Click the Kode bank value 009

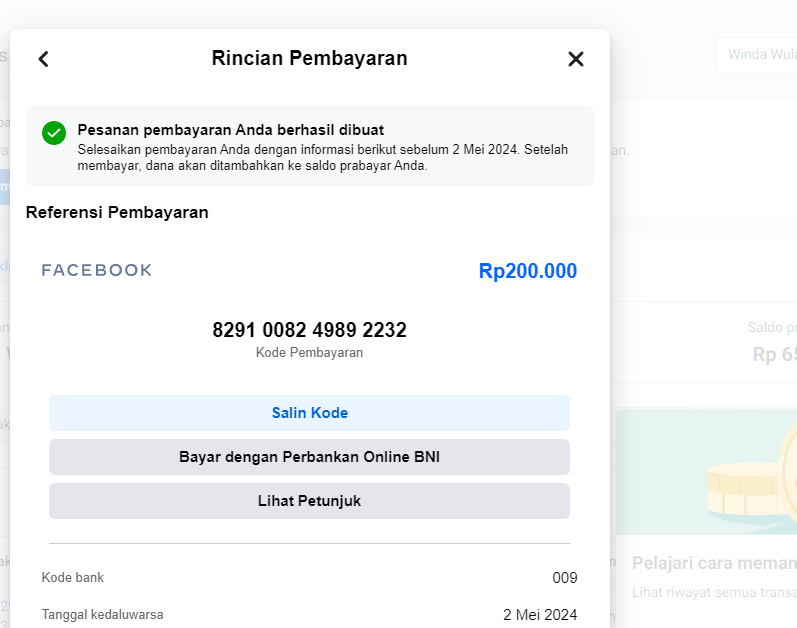pyautogui.click(x=565, y=578)
